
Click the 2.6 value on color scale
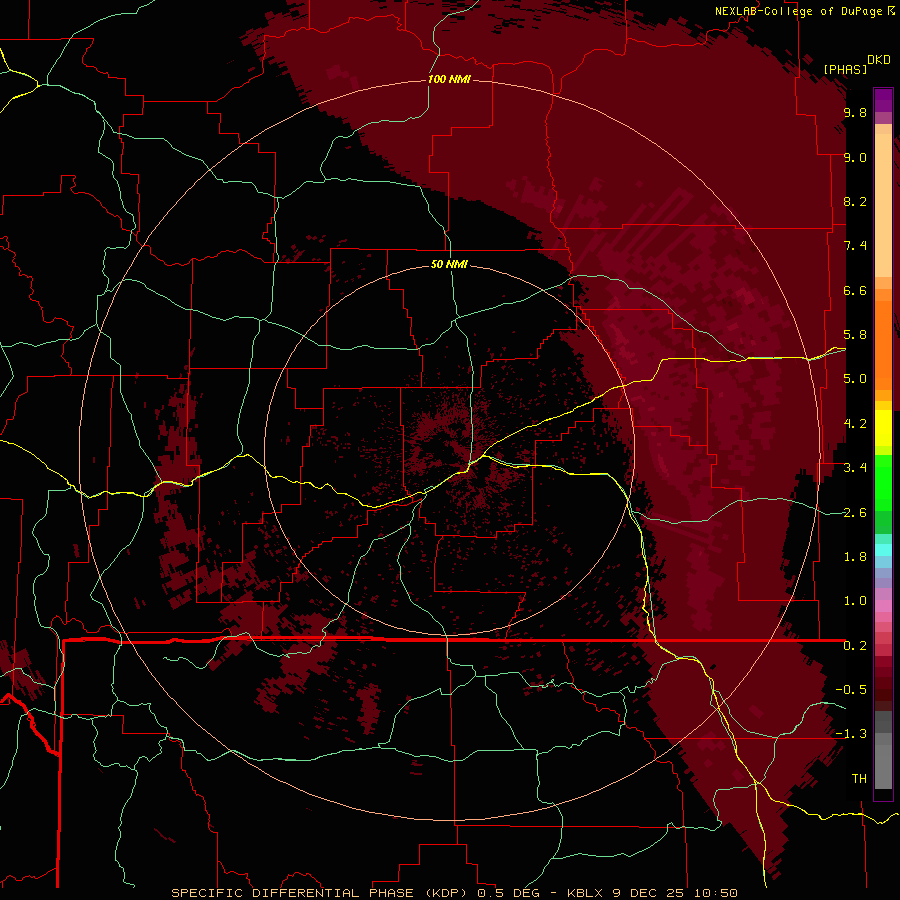tap(855, 513)
